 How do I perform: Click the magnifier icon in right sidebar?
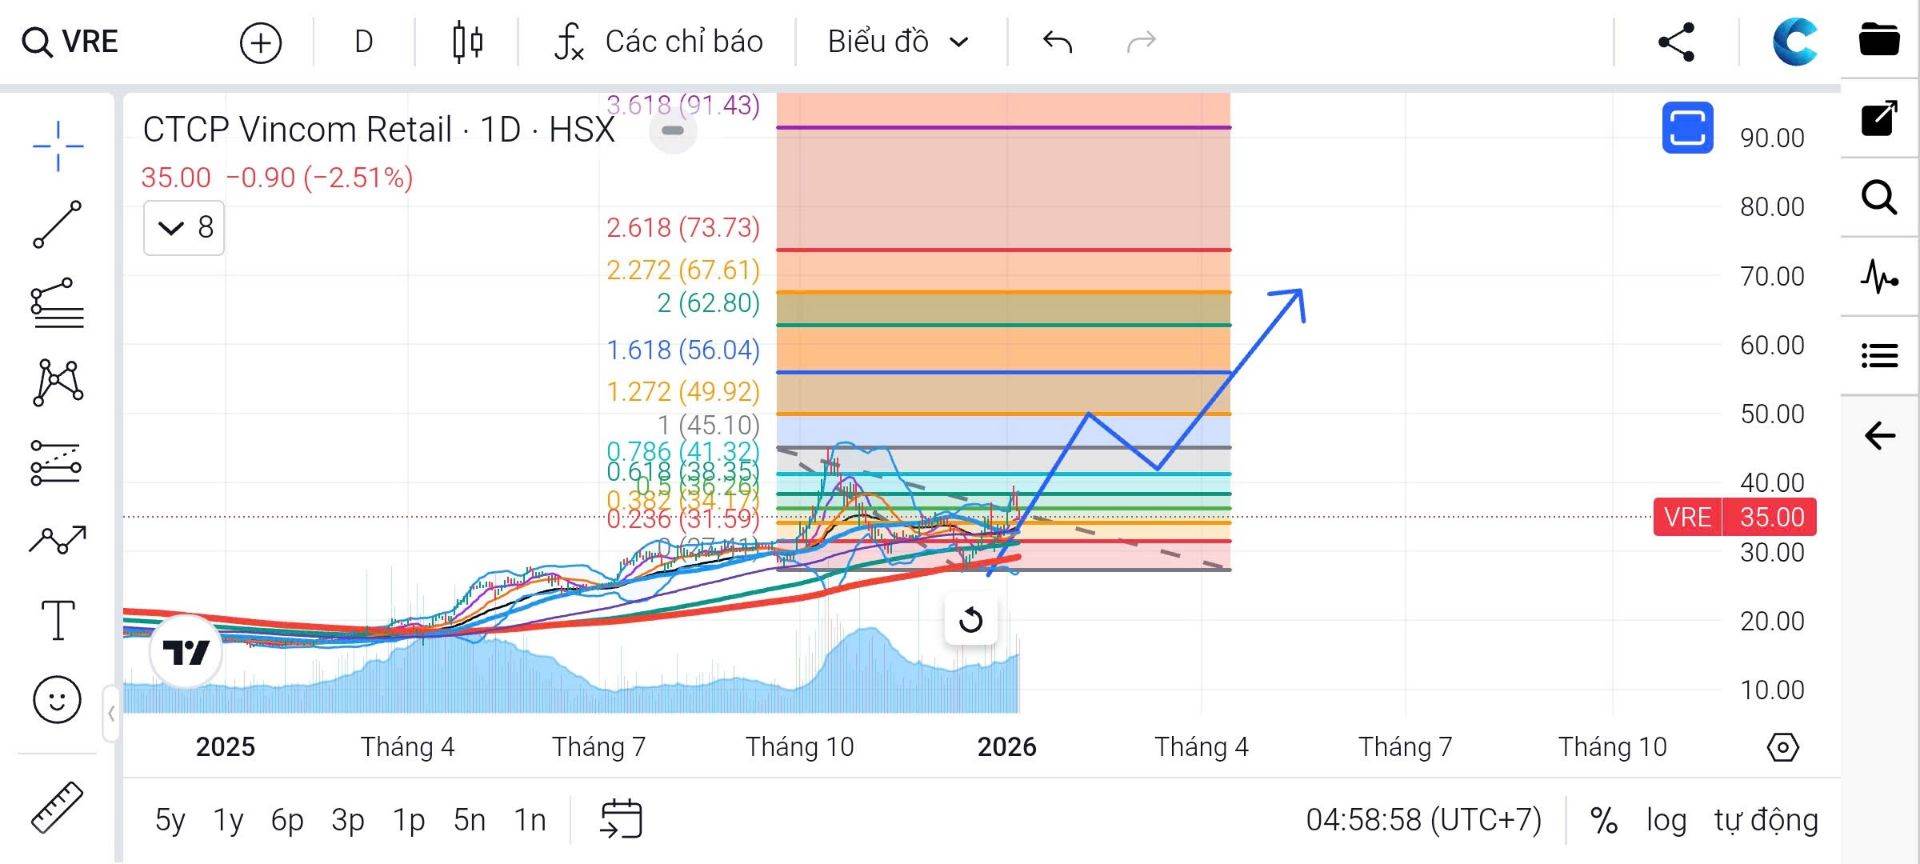click(x=1880, y=197)
